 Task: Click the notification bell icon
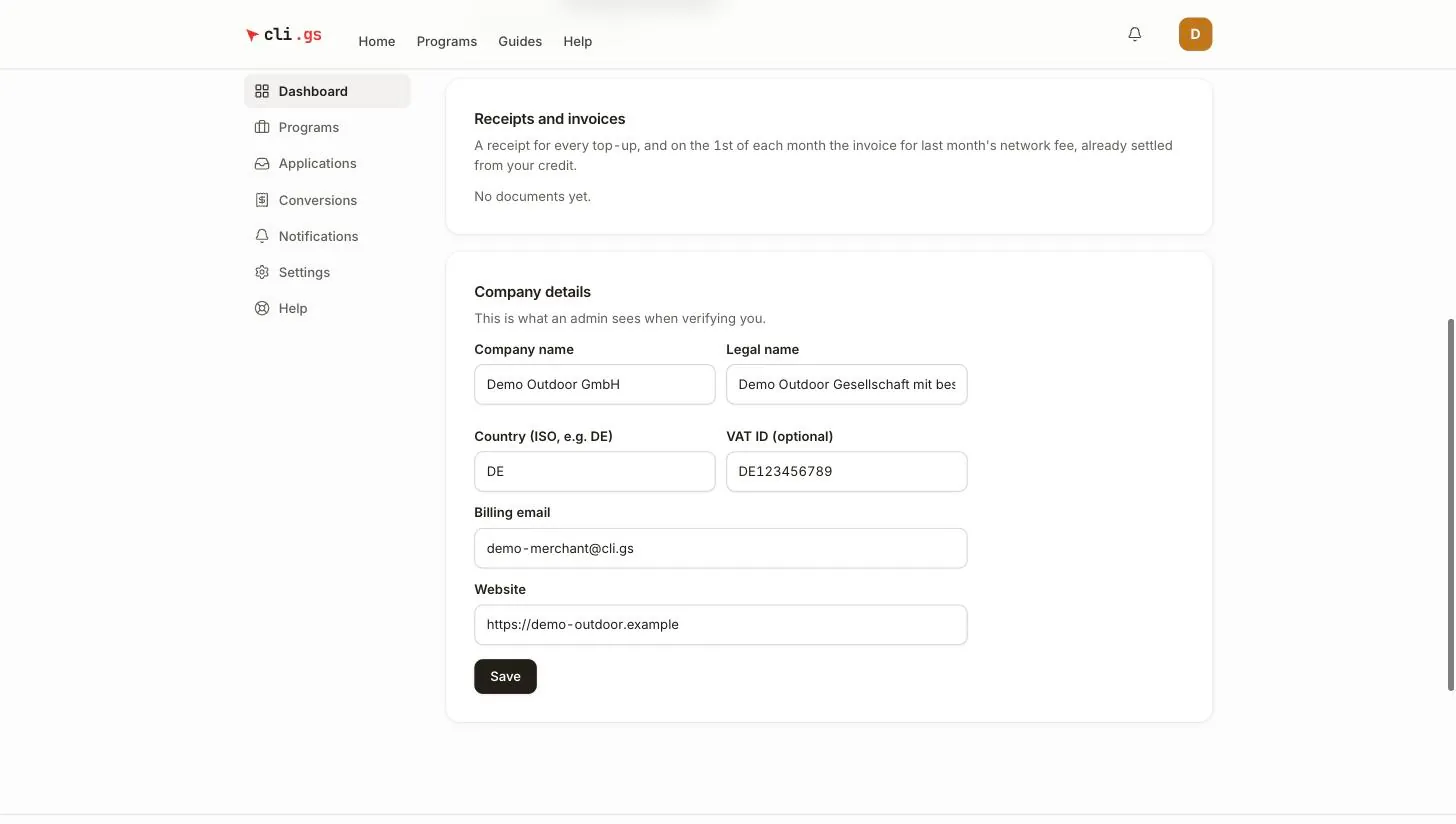click(x=1134, y=34)
